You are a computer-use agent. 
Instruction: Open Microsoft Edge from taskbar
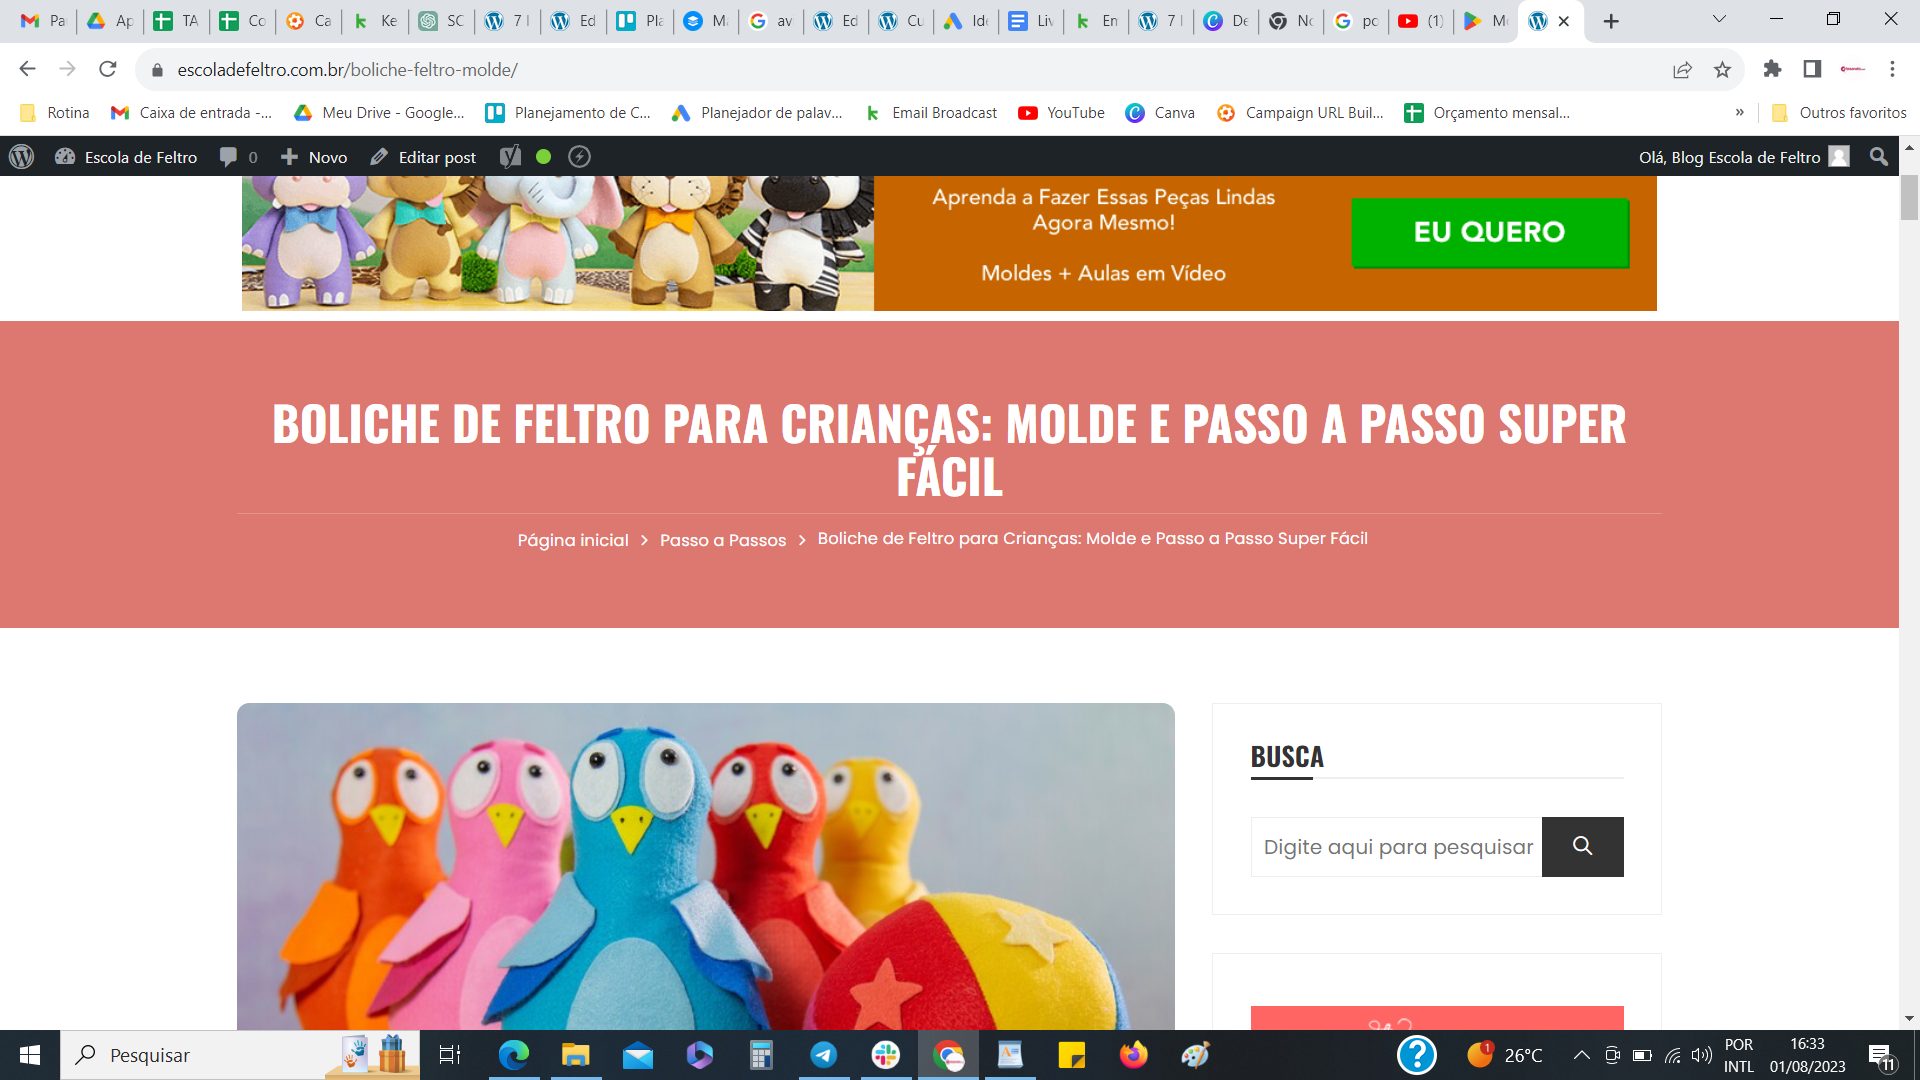tap(514, 1055)
